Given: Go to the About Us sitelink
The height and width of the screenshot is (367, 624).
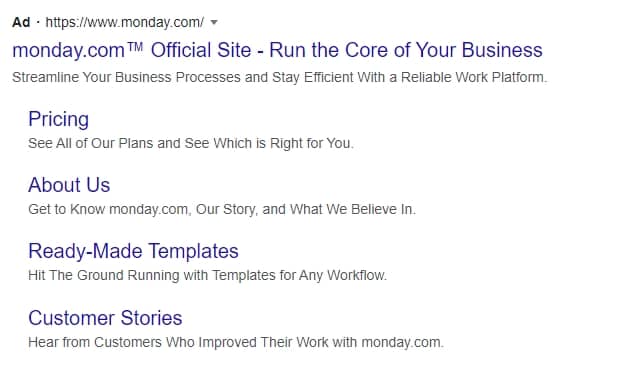Looking at the screenshot, I should (69, 185).
